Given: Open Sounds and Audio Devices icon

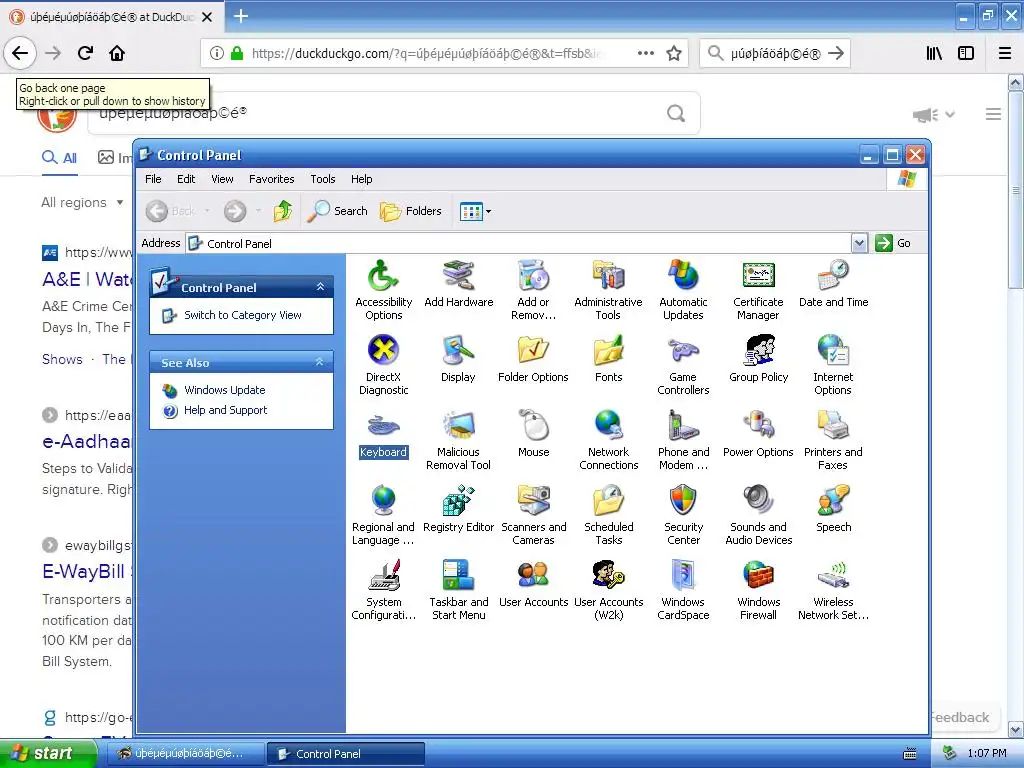Looking at the screenshot, I should [x=758, y=515].
